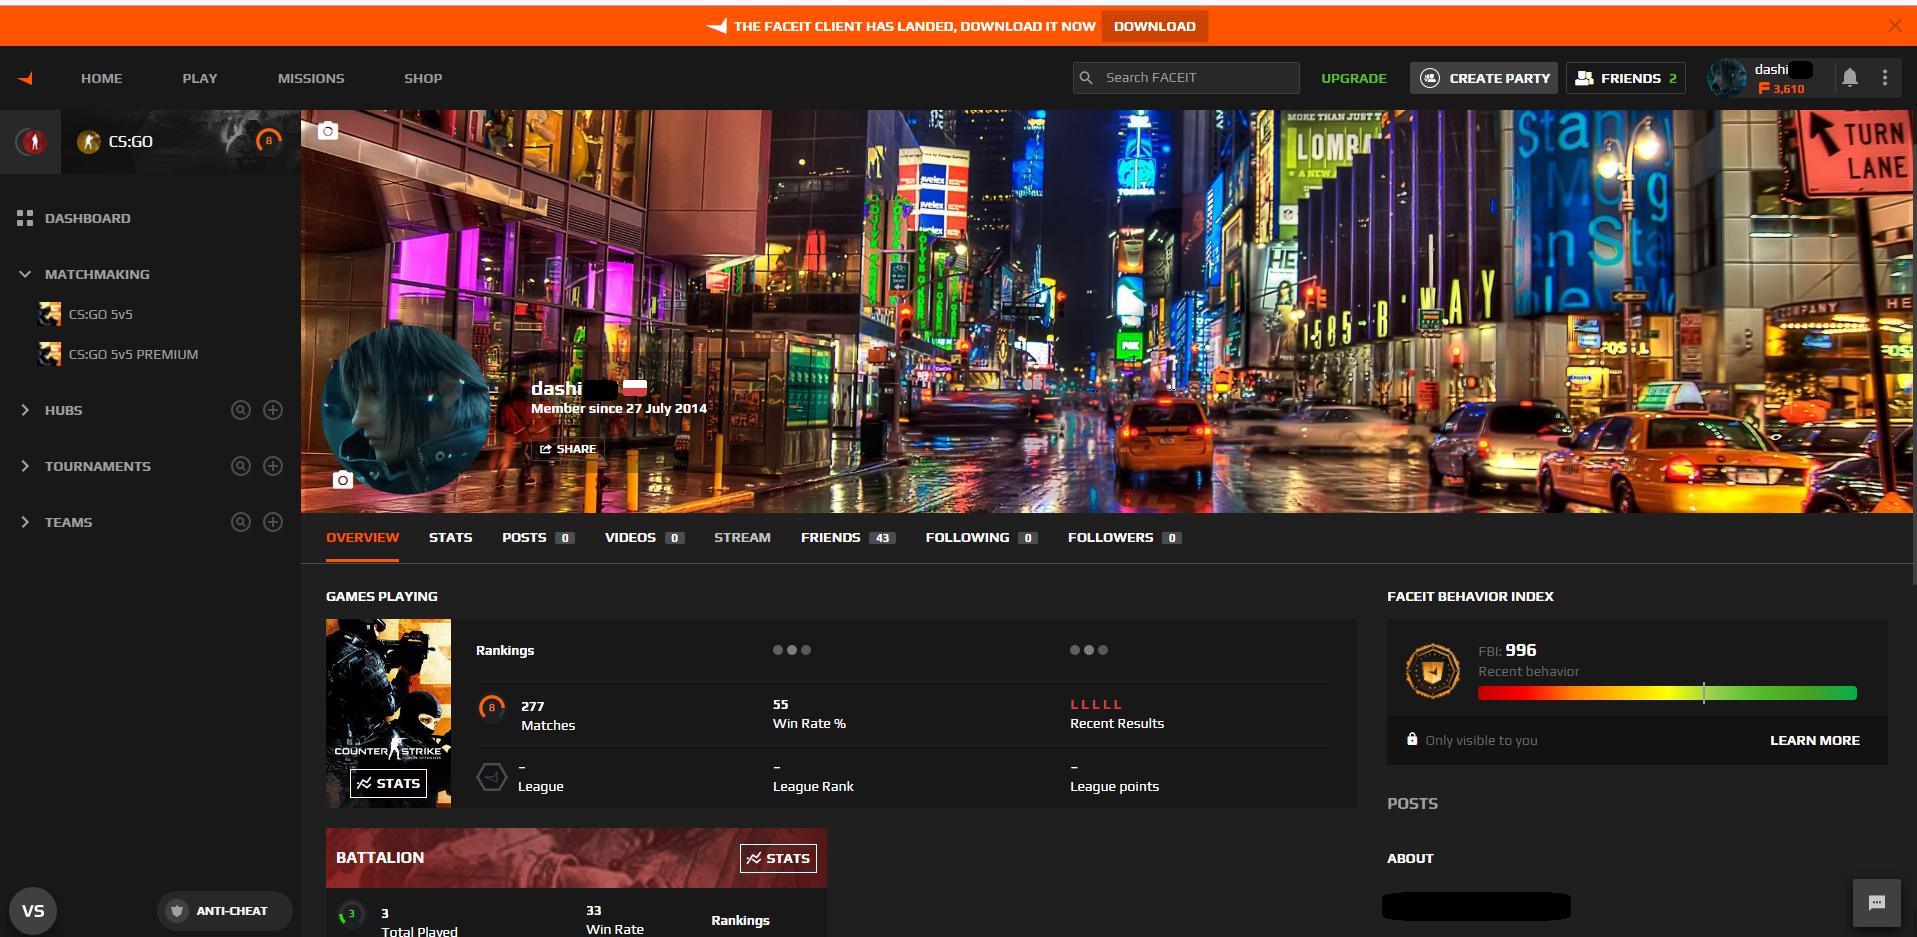Click the search magnifier icon
Viewport: 1917px width, 937px height.
pyautogui.click(x=1086, y=78)
